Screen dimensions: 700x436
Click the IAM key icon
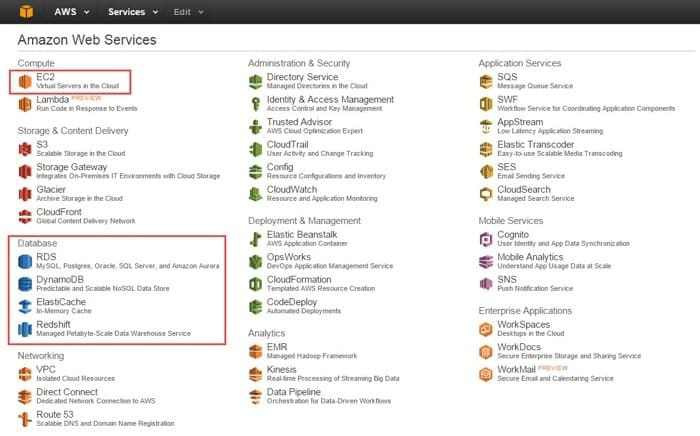pos(255,104)
